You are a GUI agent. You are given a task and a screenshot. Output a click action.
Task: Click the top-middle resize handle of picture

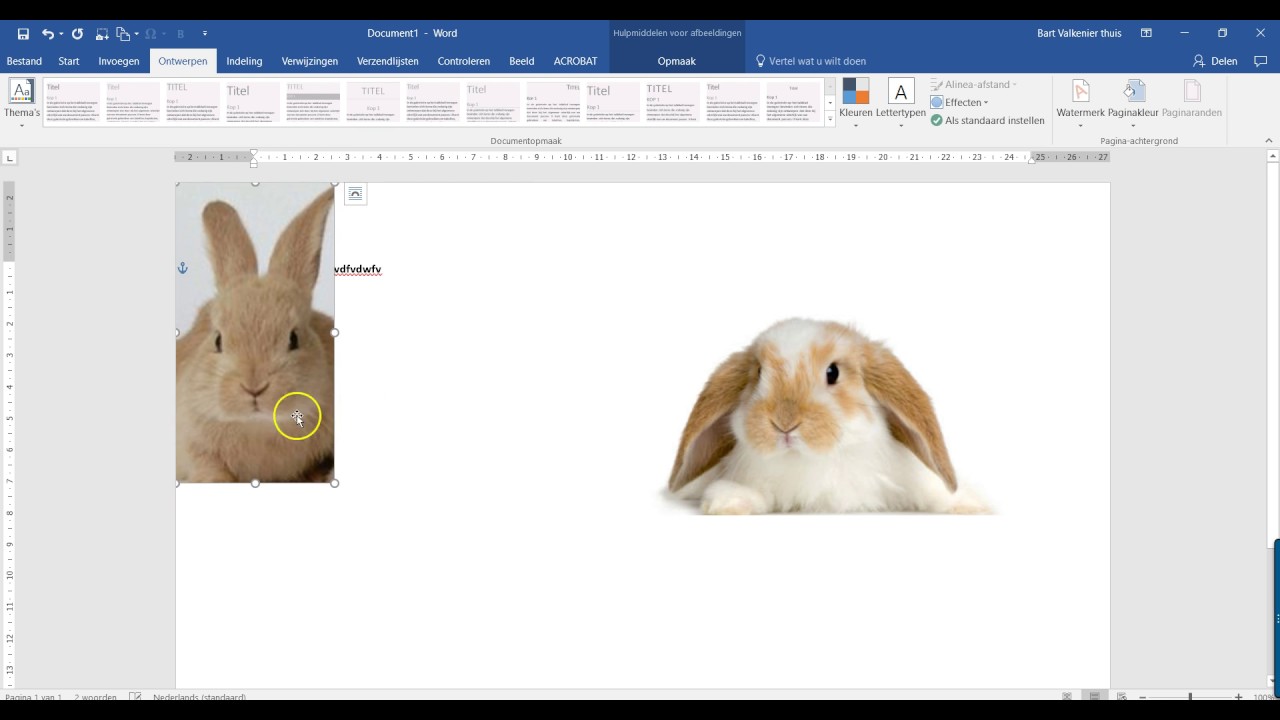pyautogui.click(x=255, y=183)
